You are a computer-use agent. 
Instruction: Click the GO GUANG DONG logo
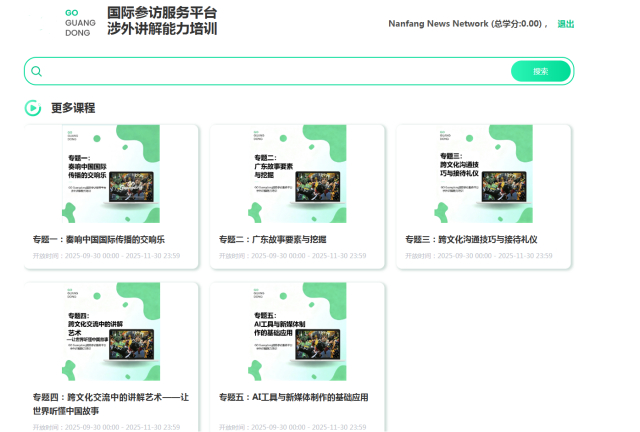79,21
